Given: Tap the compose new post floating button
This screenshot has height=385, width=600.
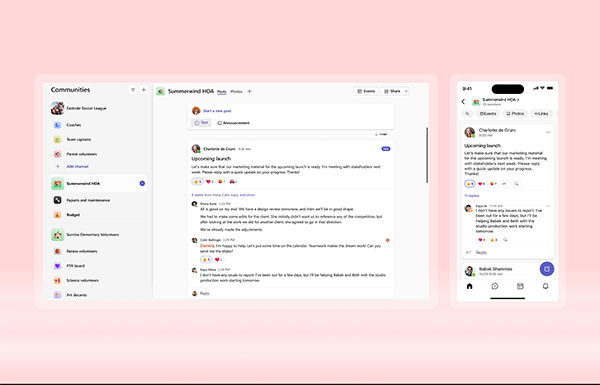Looking at the screenshot, I should tap(547, 269).
